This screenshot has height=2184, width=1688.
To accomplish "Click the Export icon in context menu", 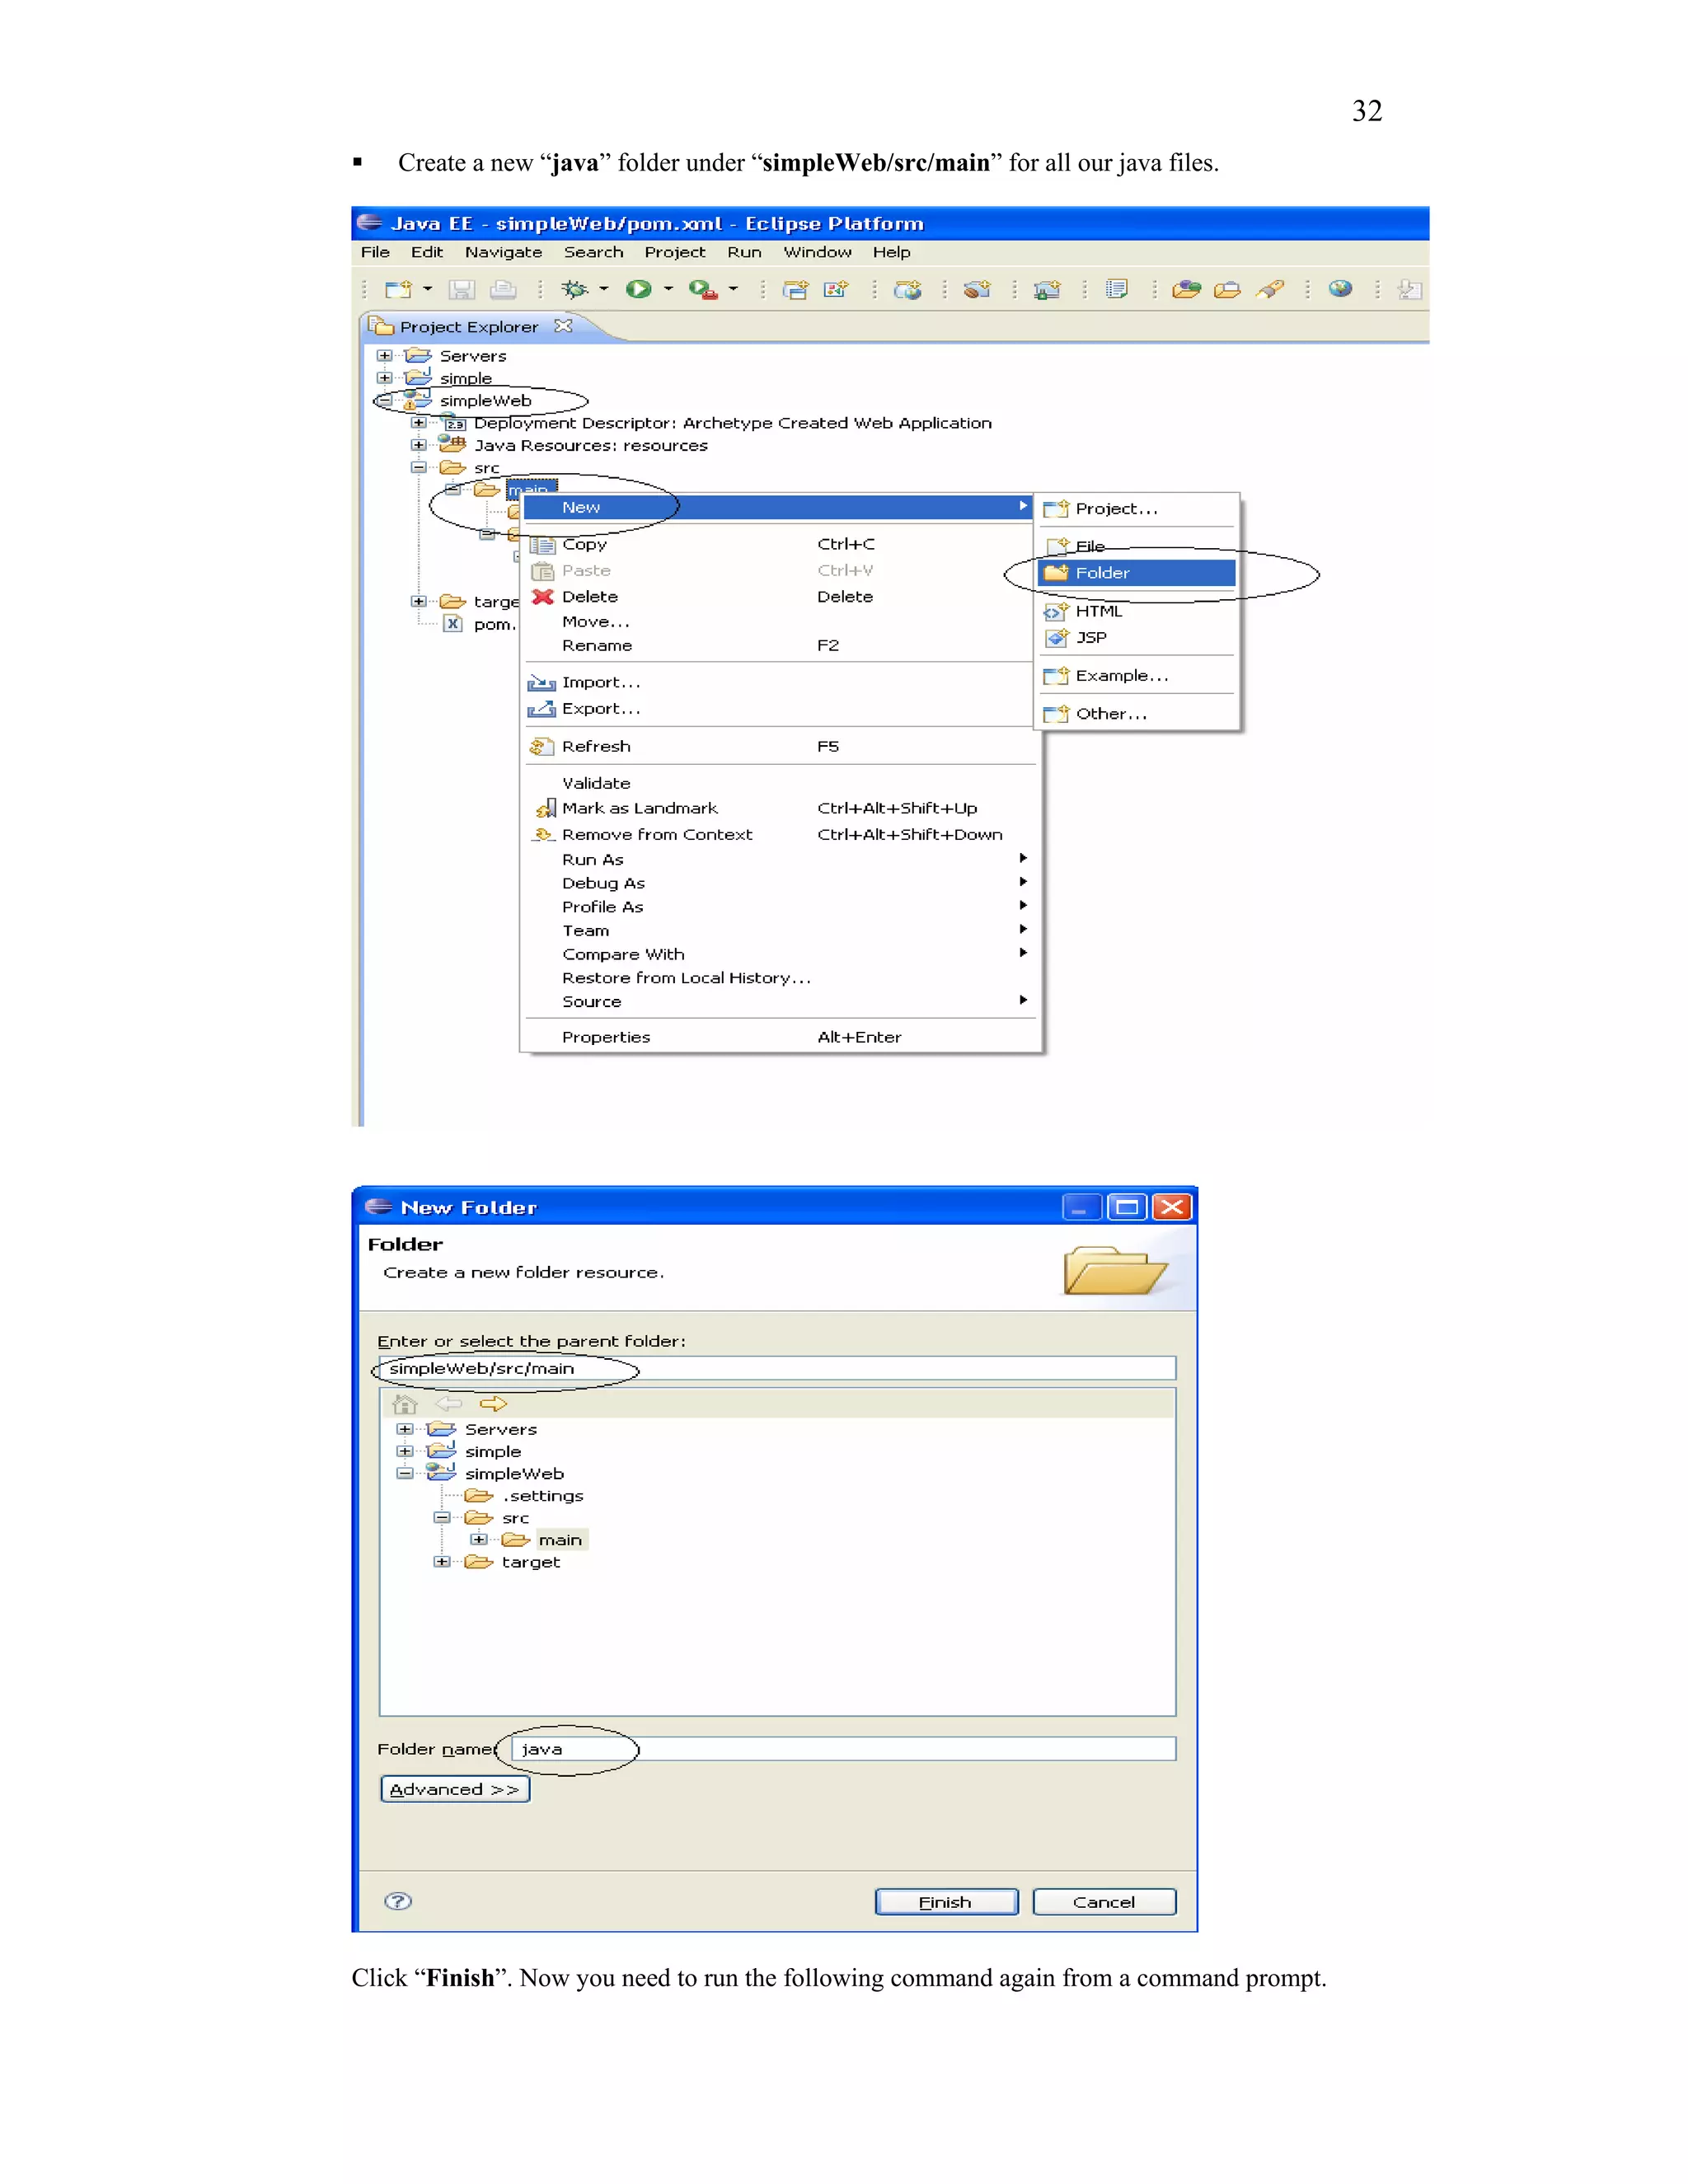I will click(x=542, y=709).
